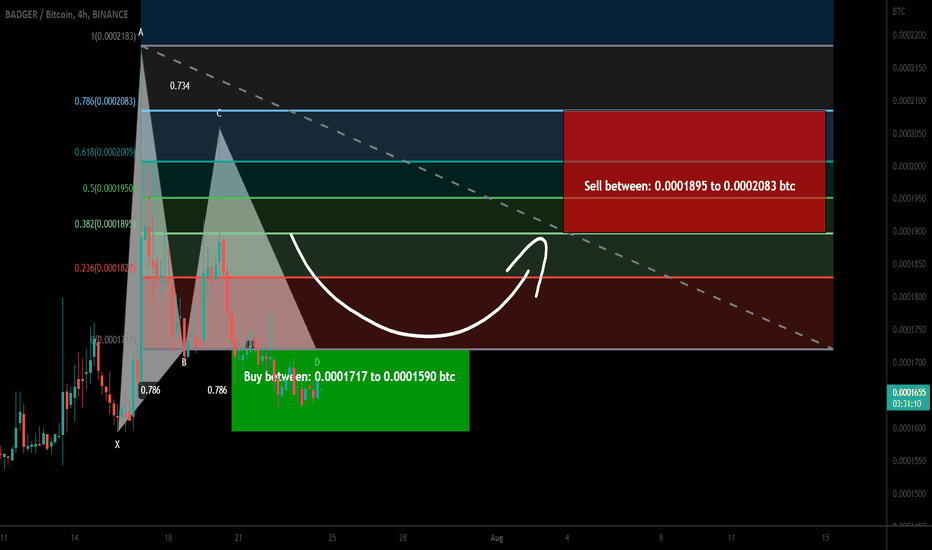Click date 8 on the time axis
The width and height of the screenshot is (932, 550).
point(661,538)
